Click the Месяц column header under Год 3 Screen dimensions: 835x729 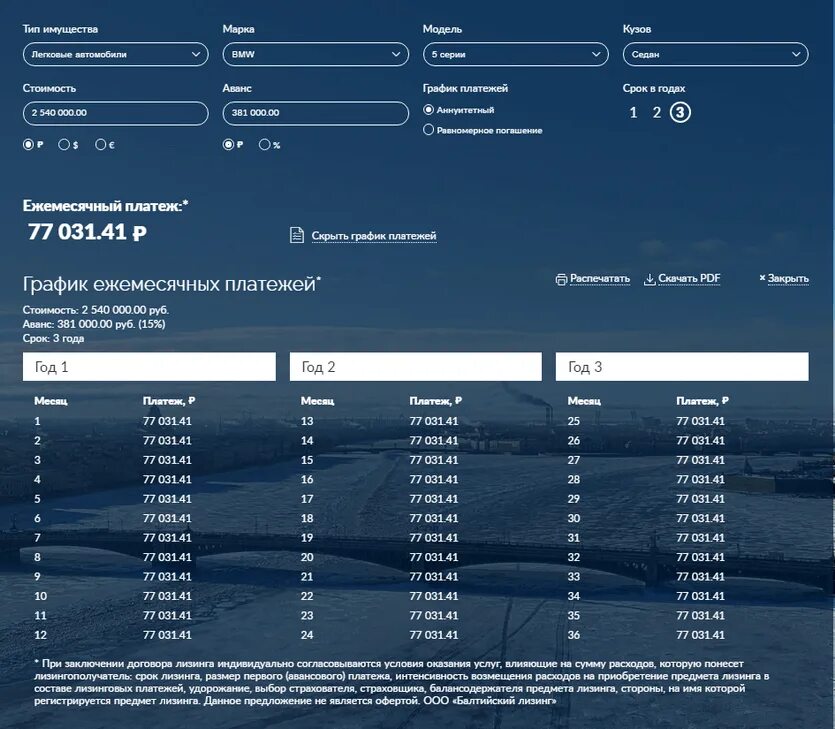tap(584, 401)
